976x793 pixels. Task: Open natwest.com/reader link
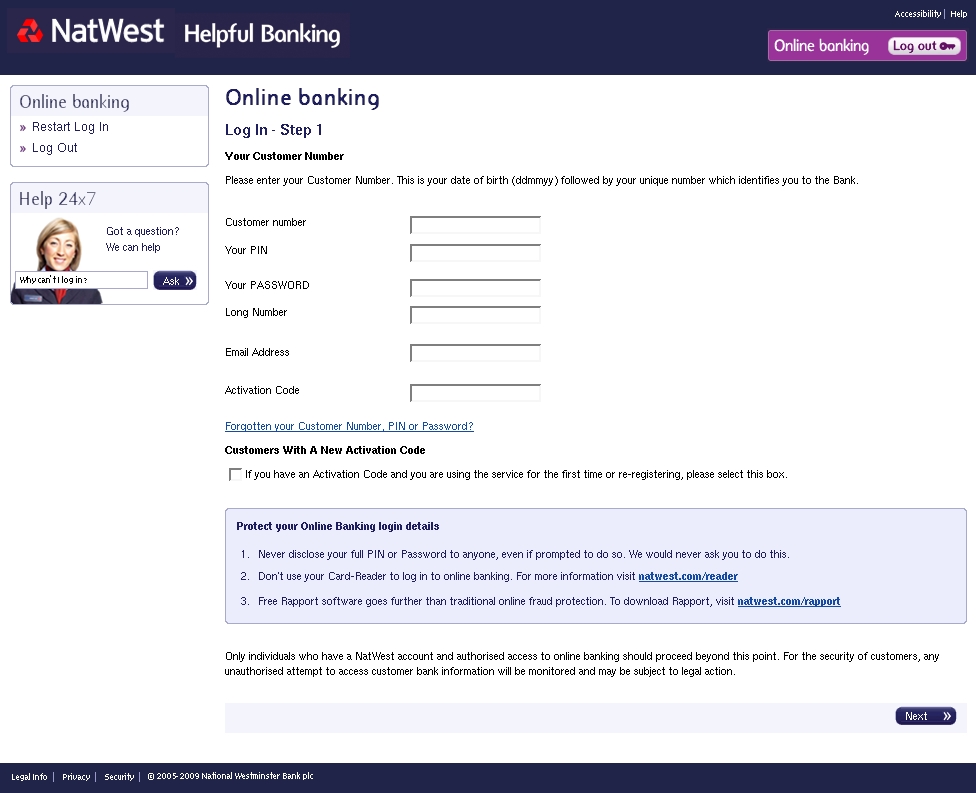[x=688, y=576]
